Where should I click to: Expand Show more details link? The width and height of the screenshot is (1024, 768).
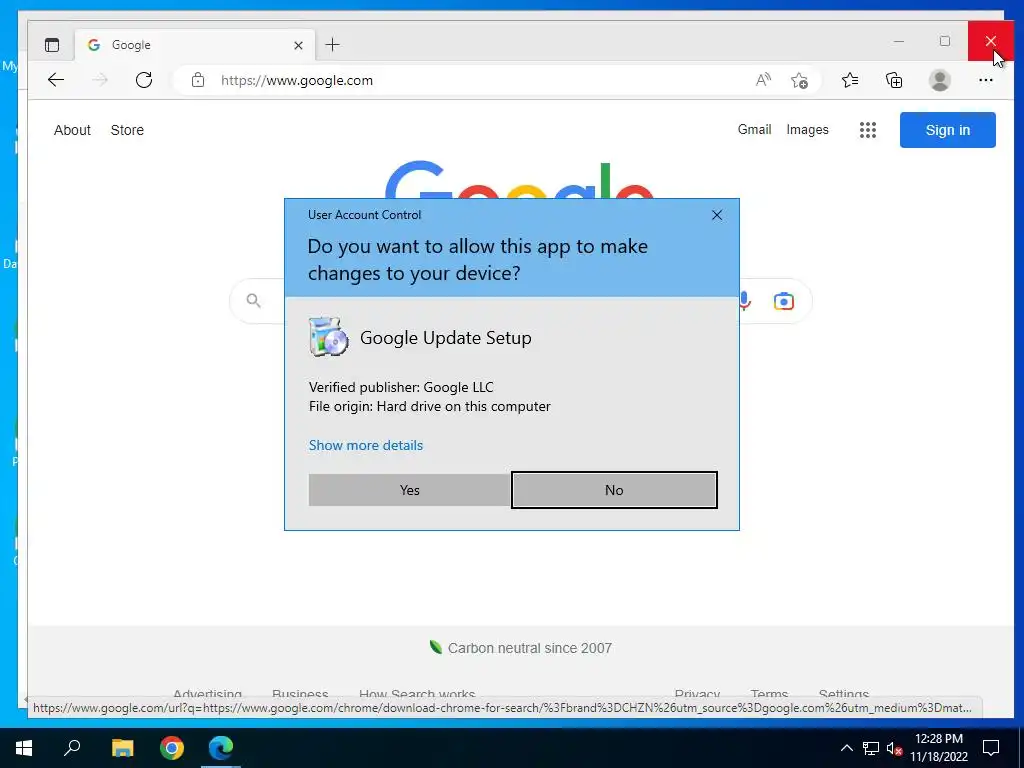point(366,445)
